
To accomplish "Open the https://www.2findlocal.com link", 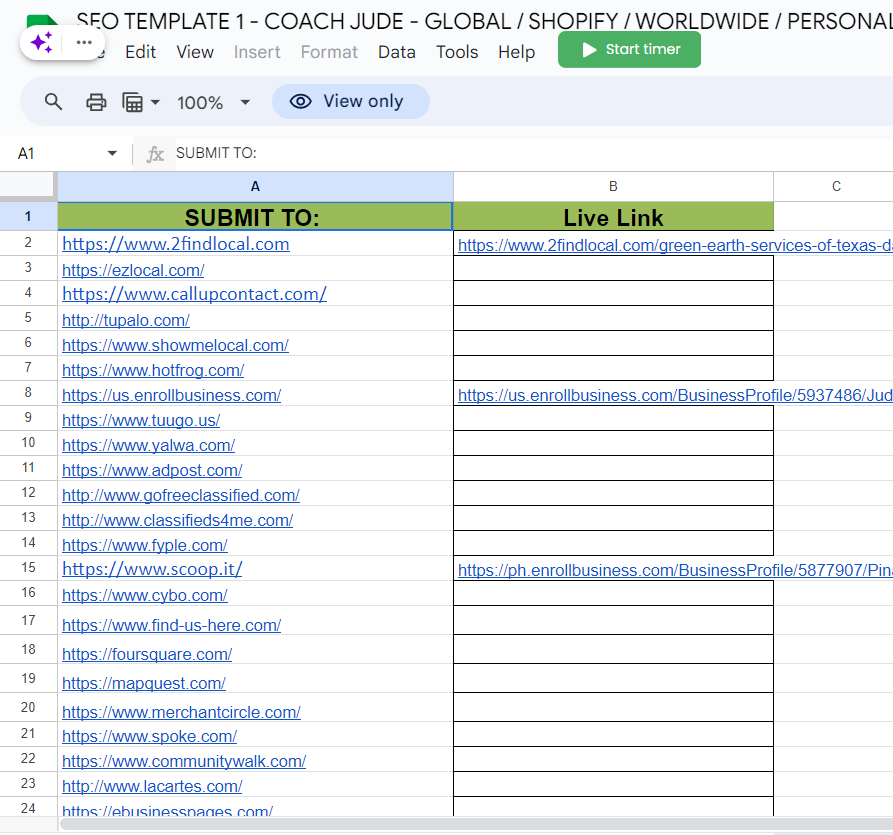I will (x=175, y=244).
